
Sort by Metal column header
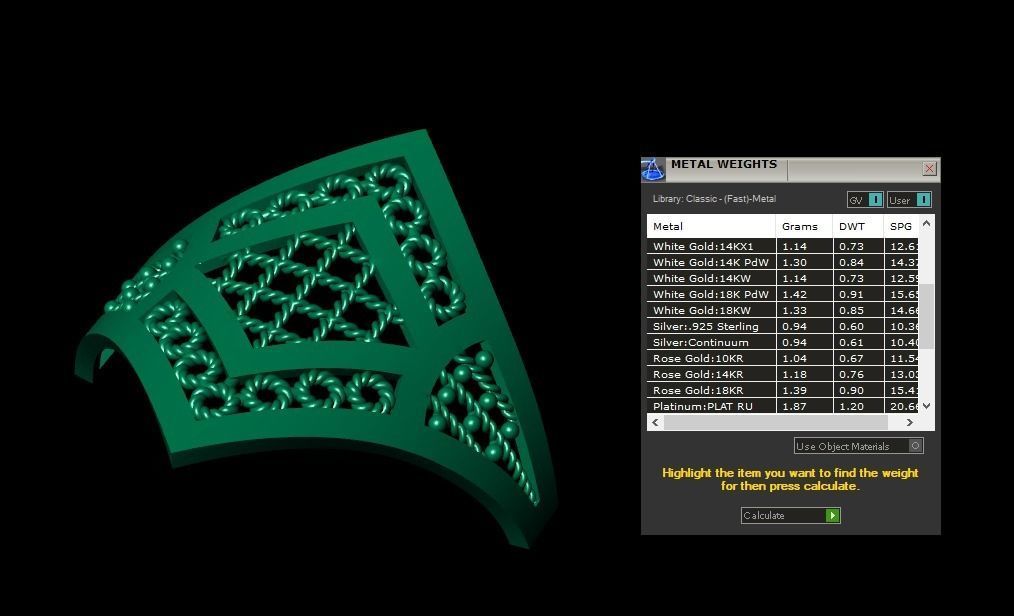(x=711, y=226)
